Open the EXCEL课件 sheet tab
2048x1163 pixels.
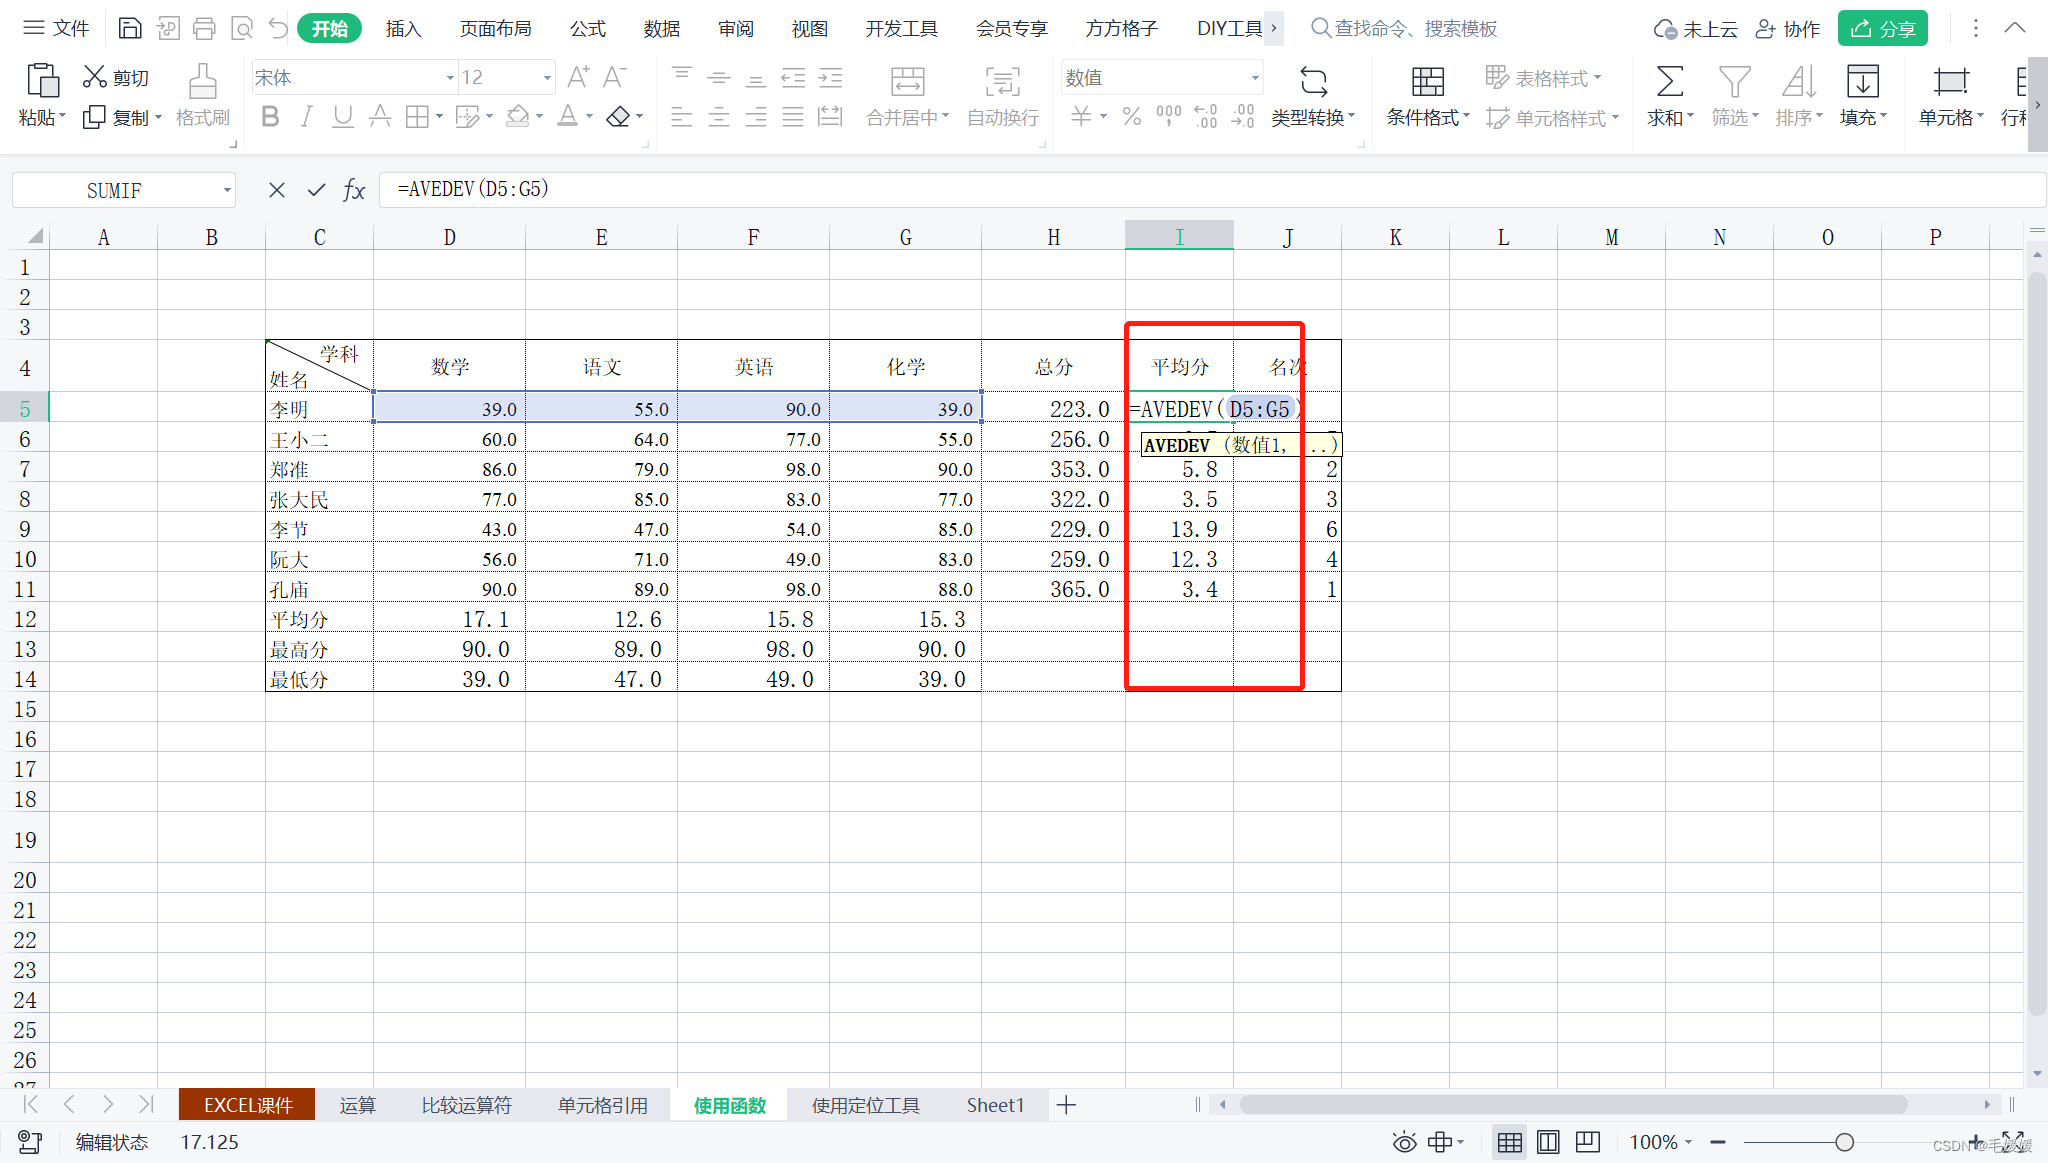click(x=247, y=1105)
